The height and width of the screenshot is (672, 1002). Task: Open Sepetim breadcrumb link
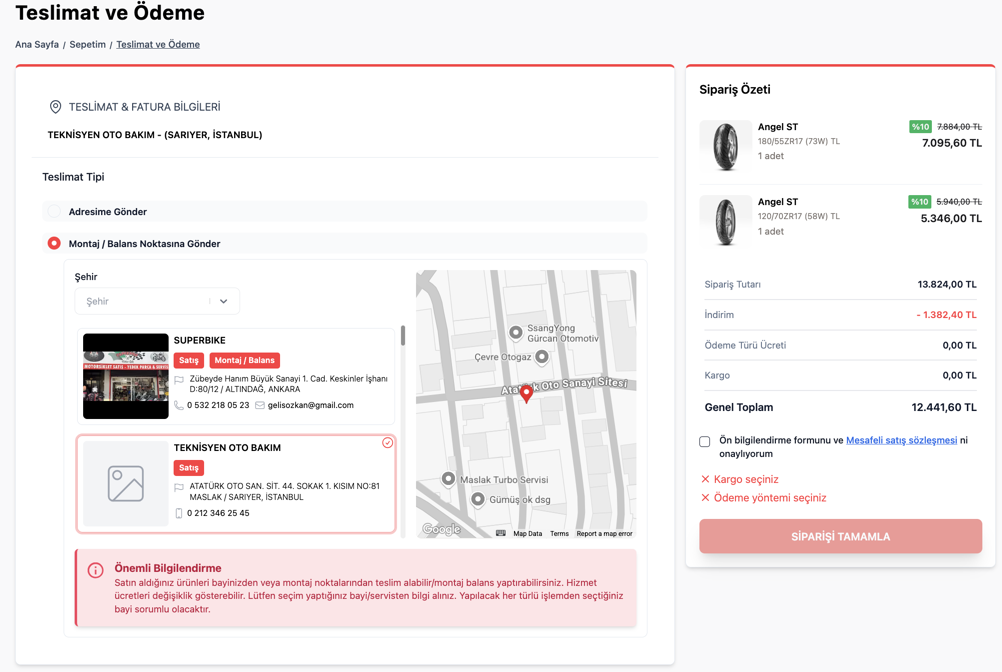87,44
